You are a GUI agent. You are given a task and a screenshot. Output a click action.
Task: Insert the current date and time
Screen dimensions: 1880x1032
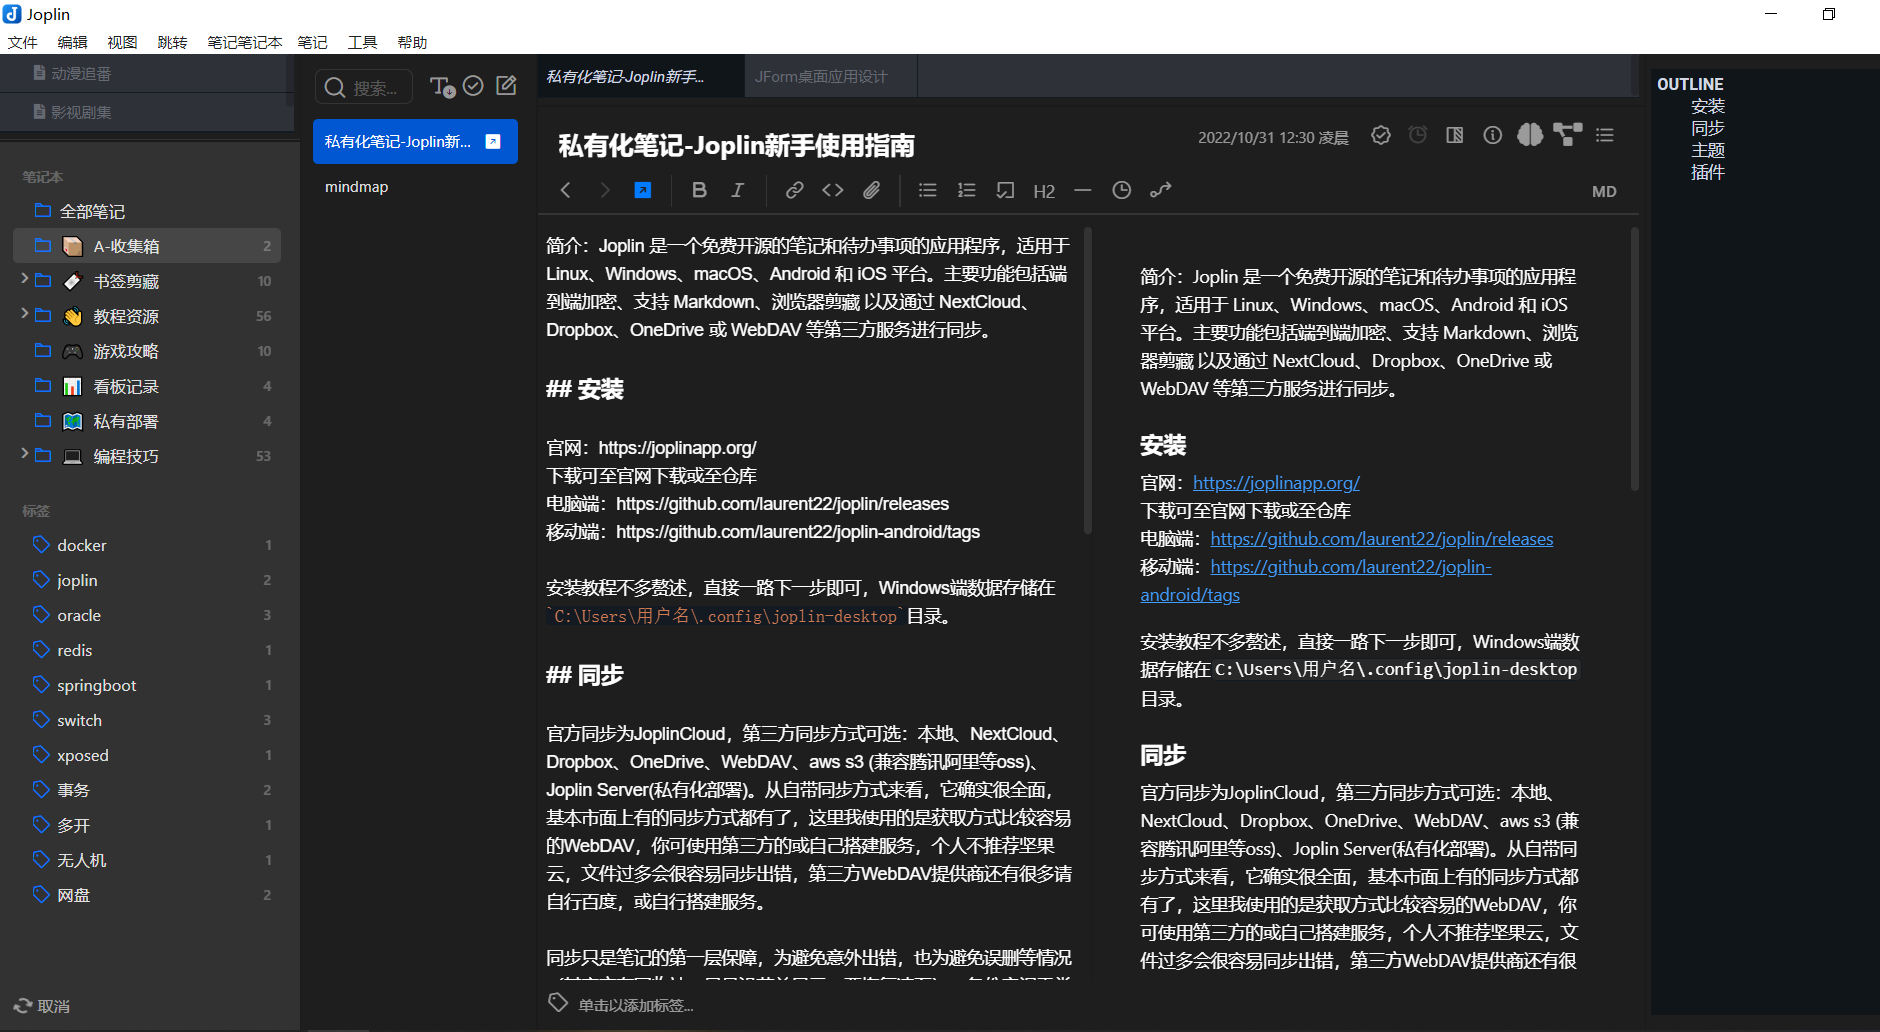(1122, 190)
